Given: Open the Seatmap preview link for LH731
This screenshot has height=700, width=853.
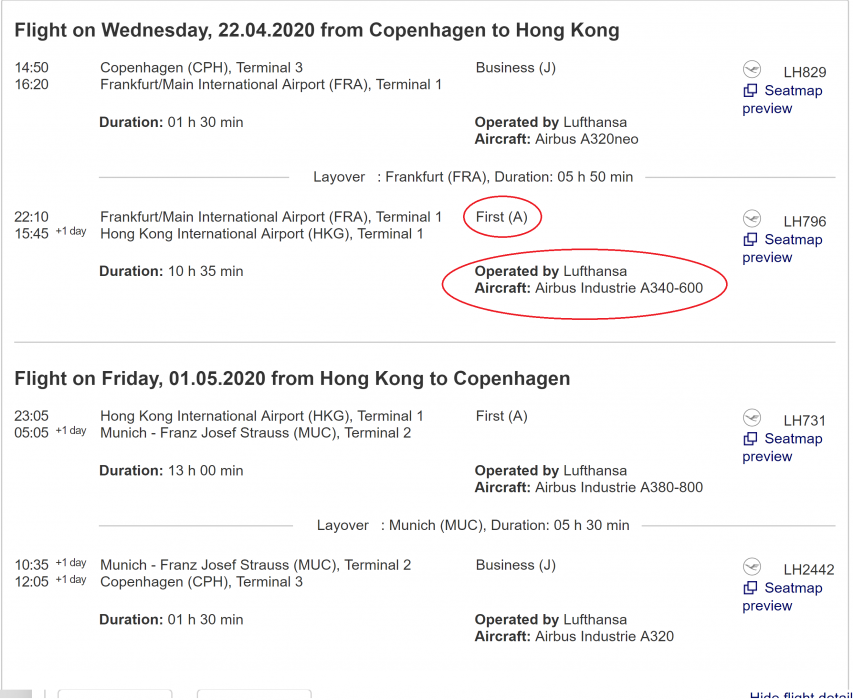Looking at the screenshot, I should coord(792,439).
